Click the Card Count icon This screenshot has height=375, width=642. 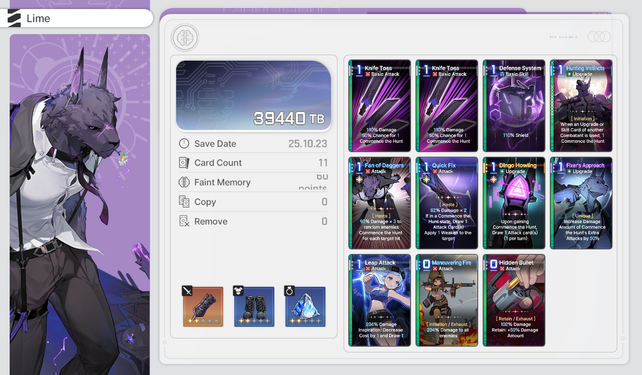184,163
